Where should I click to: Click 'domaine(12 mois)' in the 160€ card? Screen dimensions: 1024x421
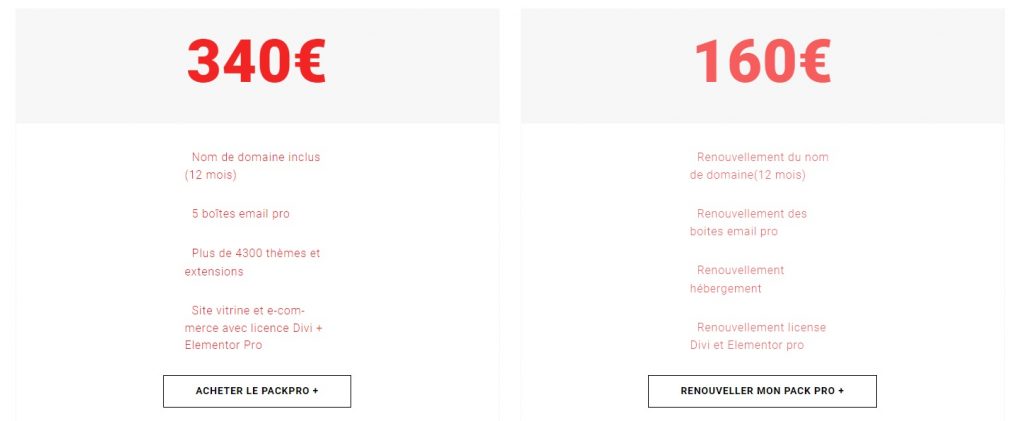(747, 176)
